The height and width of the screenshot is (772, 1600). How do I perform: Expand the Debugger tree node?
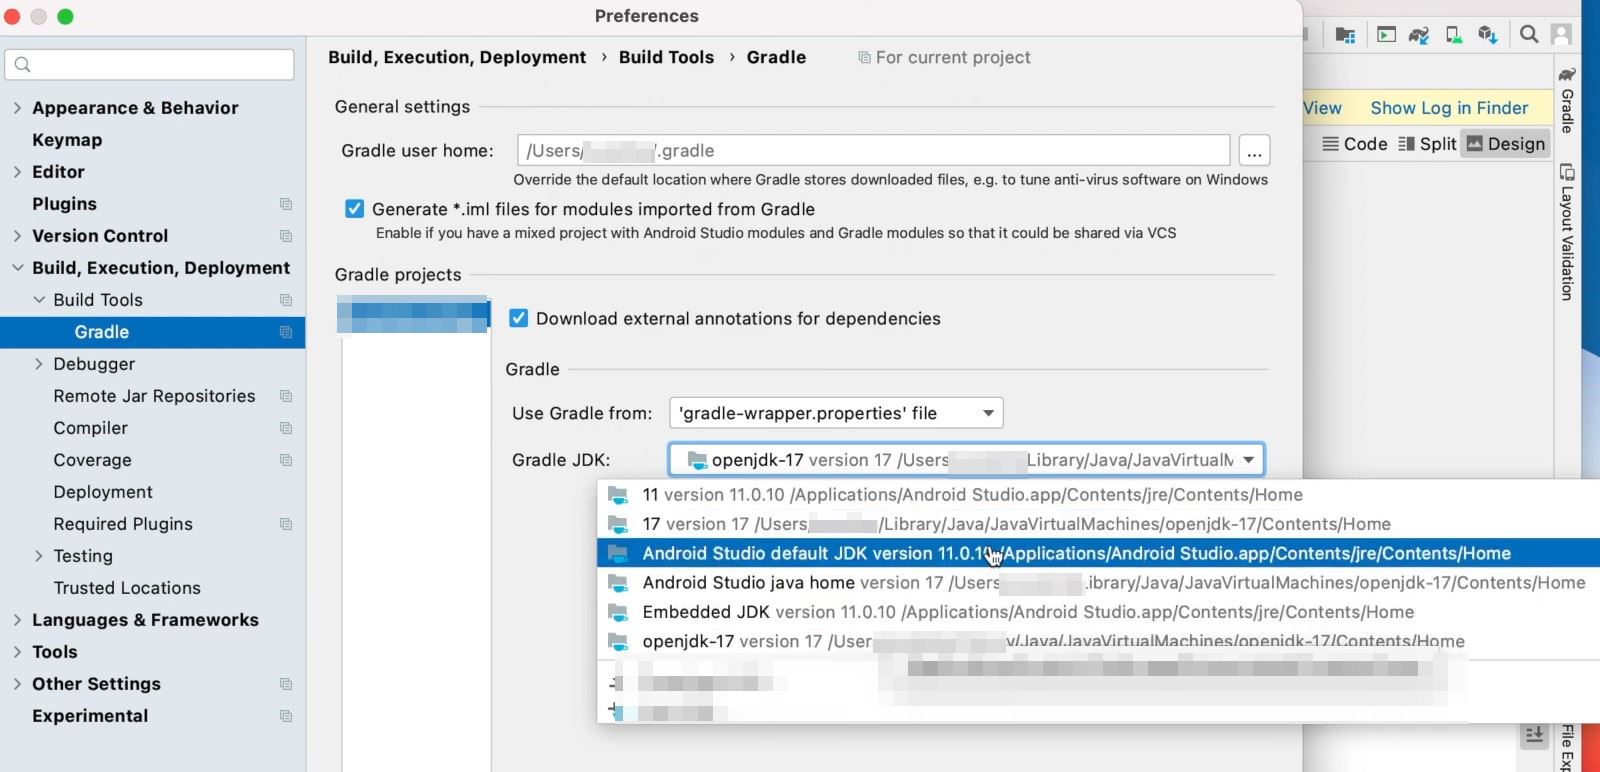point(39,364)
